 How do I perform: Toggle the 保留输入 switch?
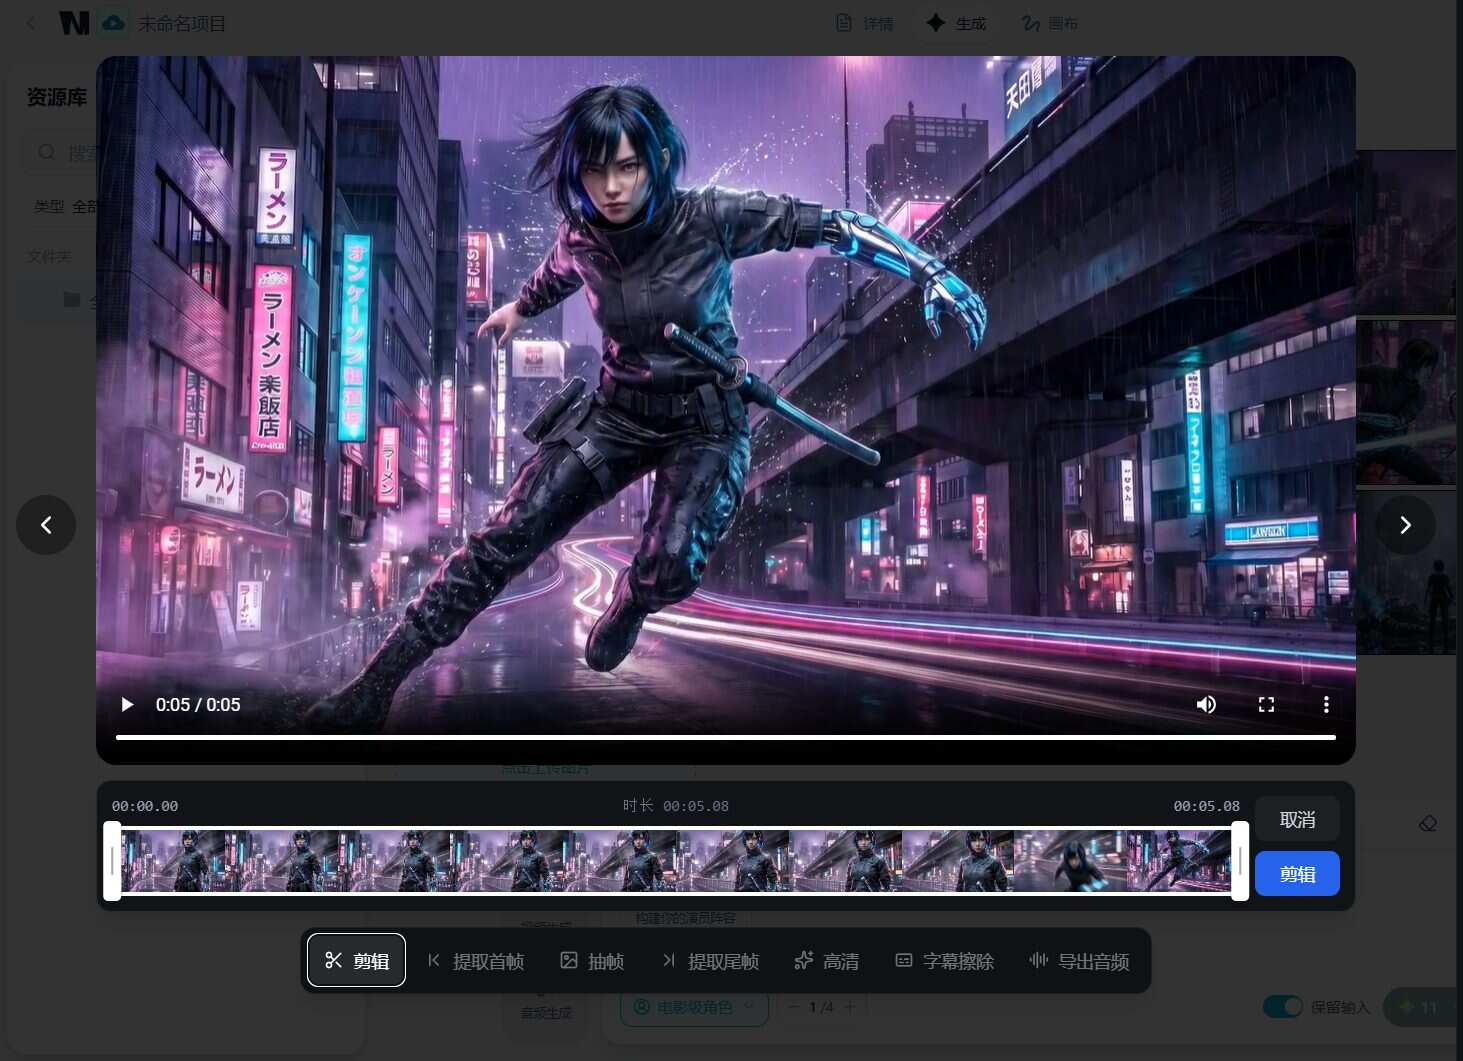(1282, 1006)
